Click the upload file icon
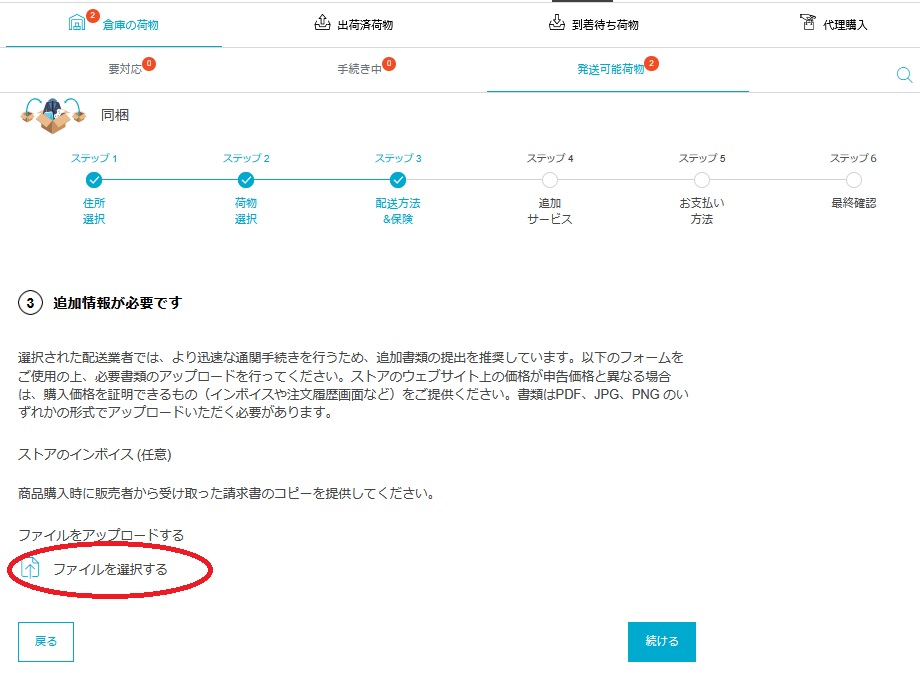 tap(31, 568)
